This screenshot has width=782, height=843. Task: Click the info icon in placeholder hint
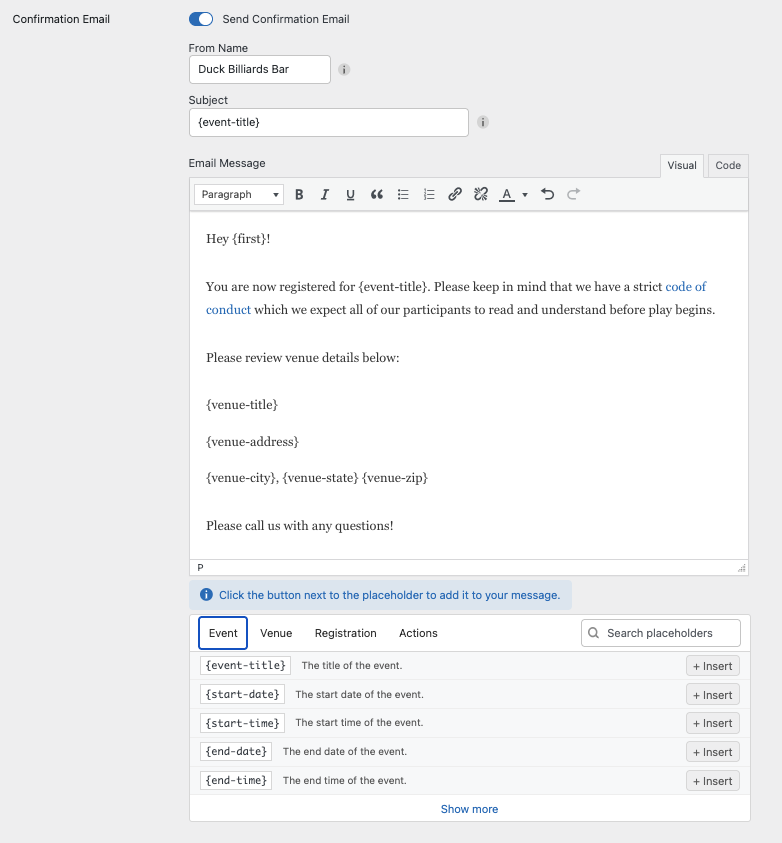(x=206, y=595)
